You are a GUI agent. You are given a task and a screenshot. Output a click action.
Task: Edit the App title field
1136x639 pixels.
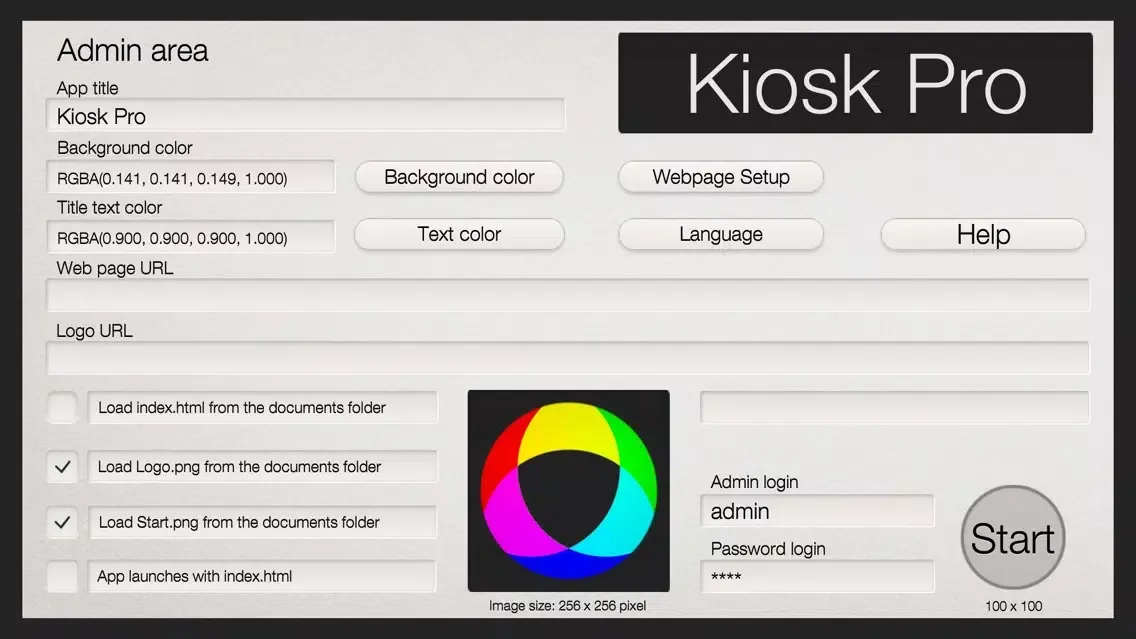[x=305, y=115]
